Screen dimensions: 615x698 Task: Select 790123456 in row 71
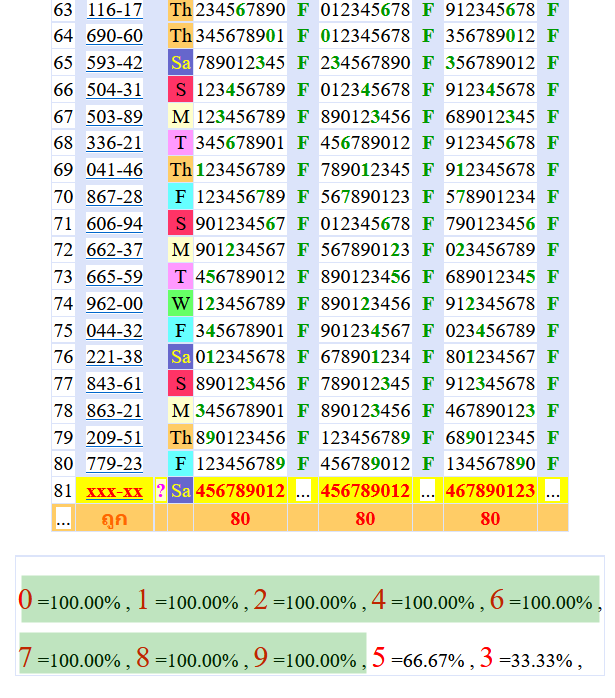[x=490, y=223]
